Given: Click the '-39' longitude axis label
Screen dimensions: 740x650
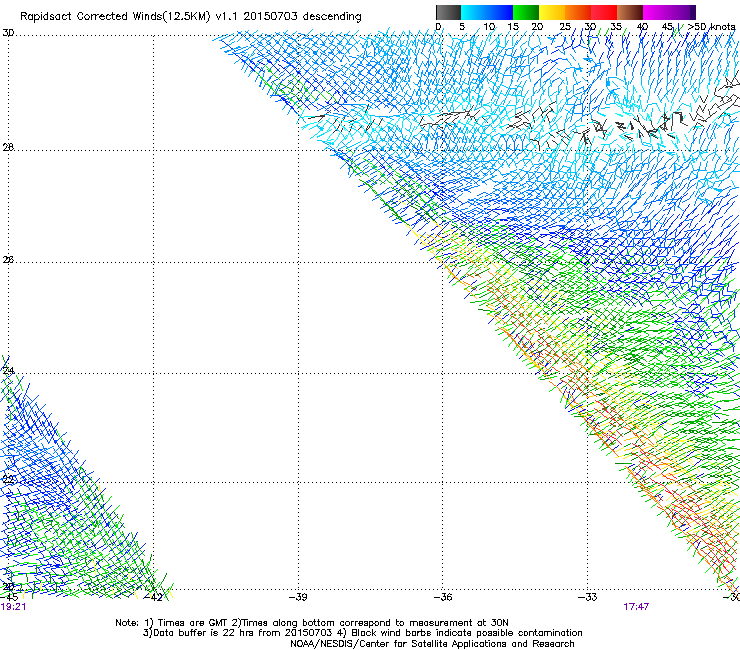Looking at the screenshot, I should point(298,597).
